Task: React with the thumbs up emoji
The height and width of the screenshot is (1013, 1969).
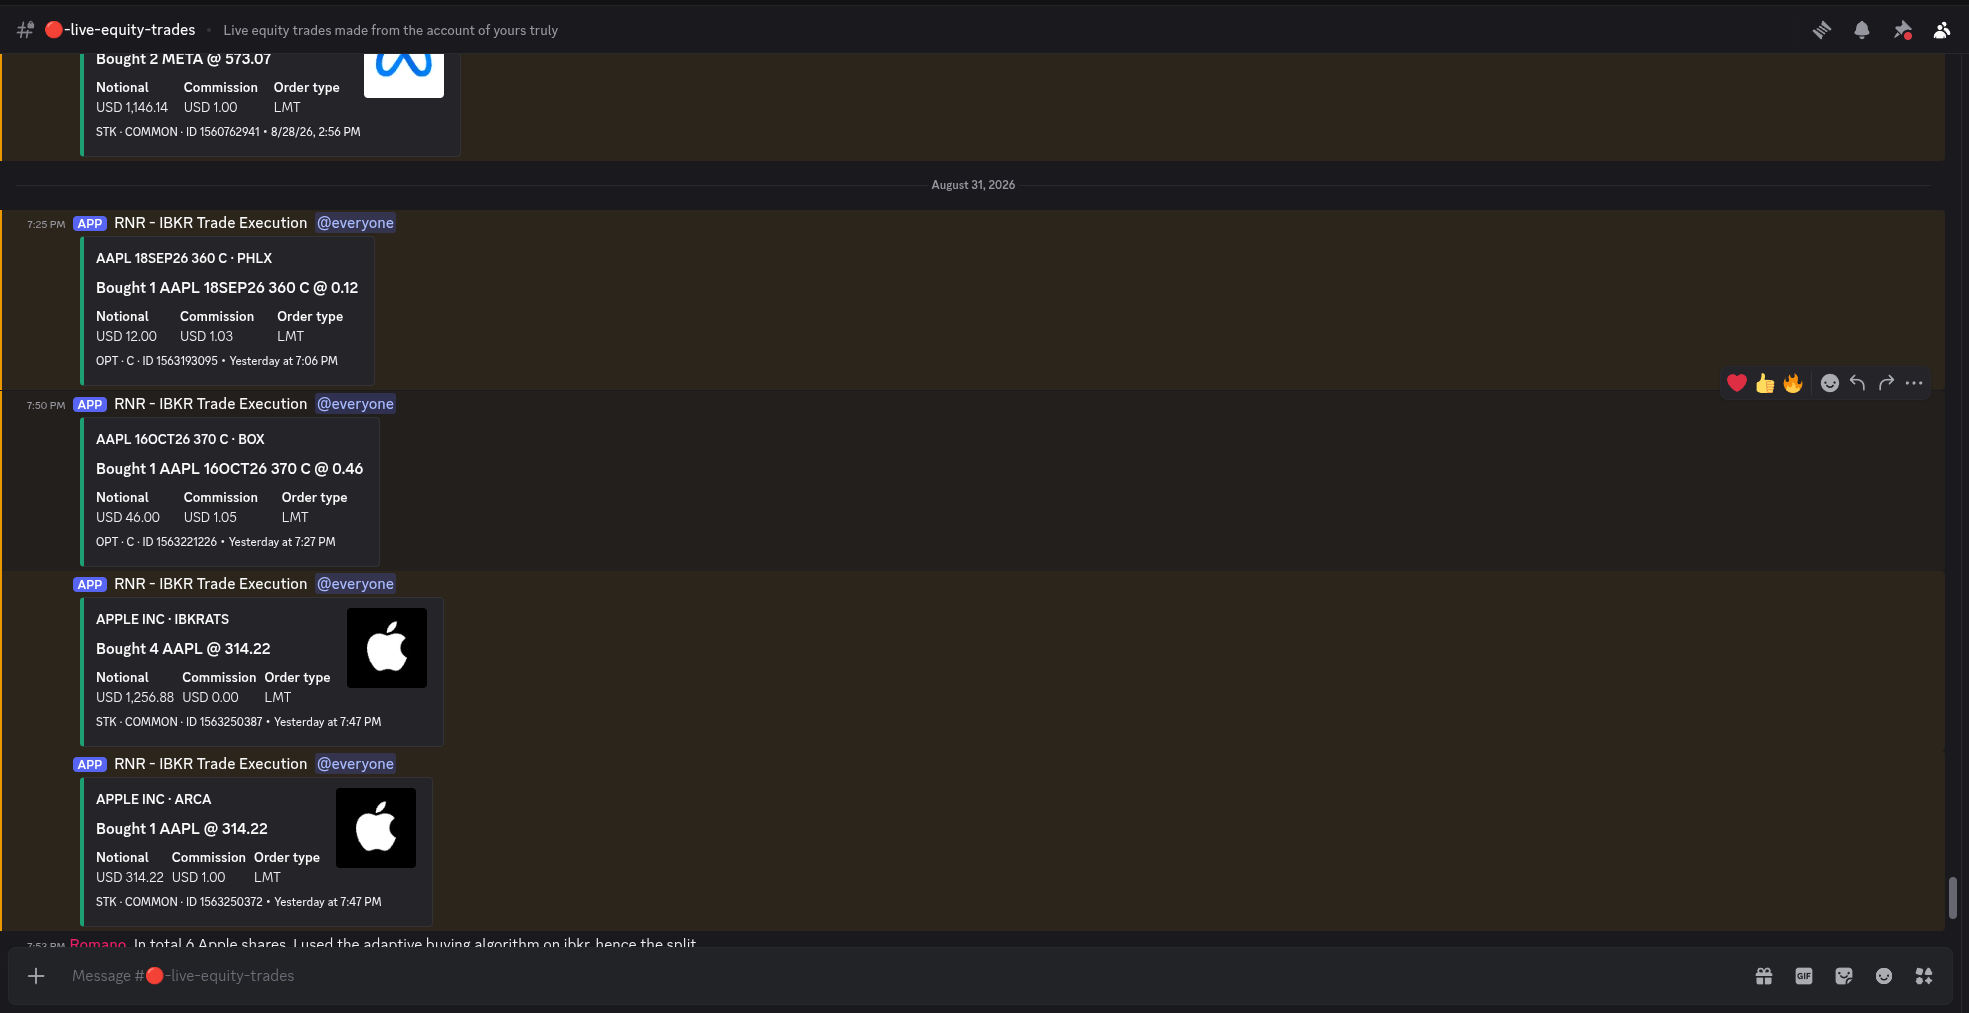Action: (1765, 383)
